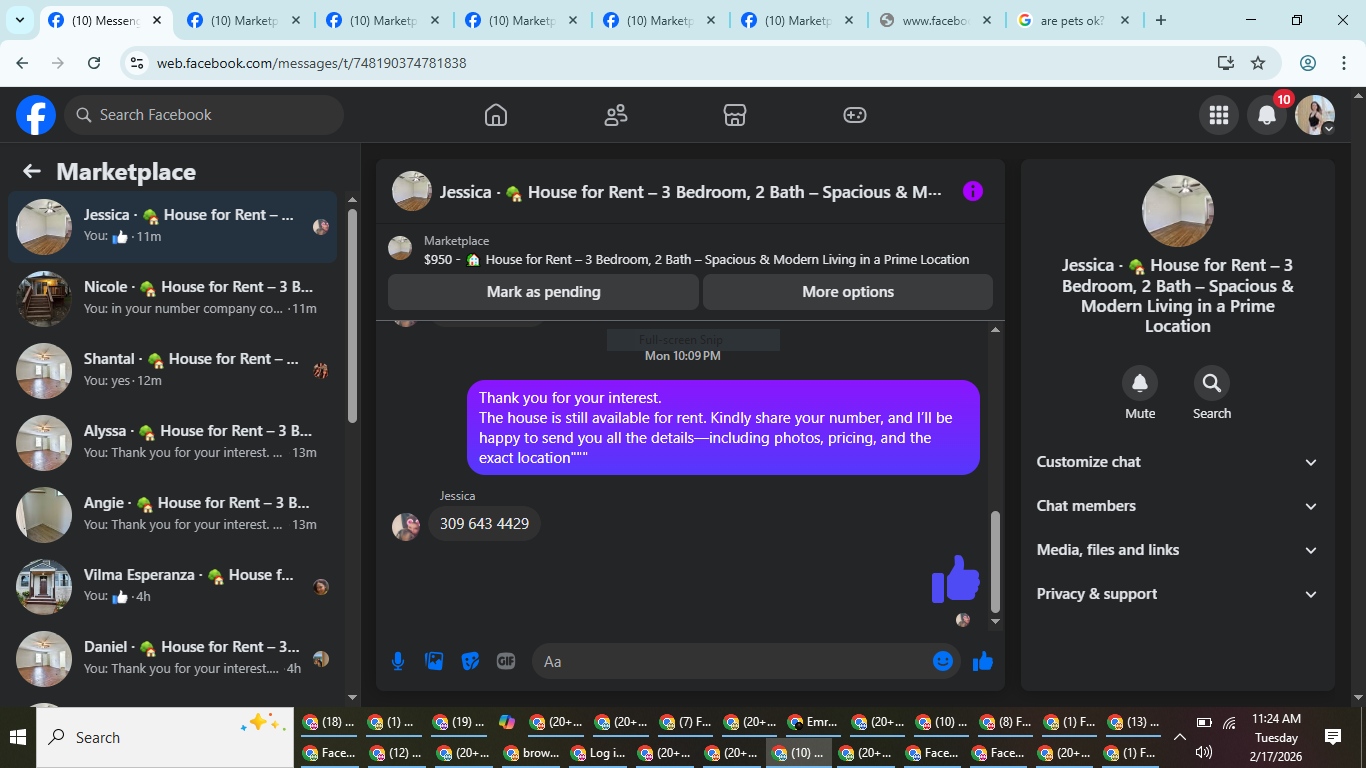Attach a photo or file icon
This screenshot has width=1366, height=768.
click(434, 661)
